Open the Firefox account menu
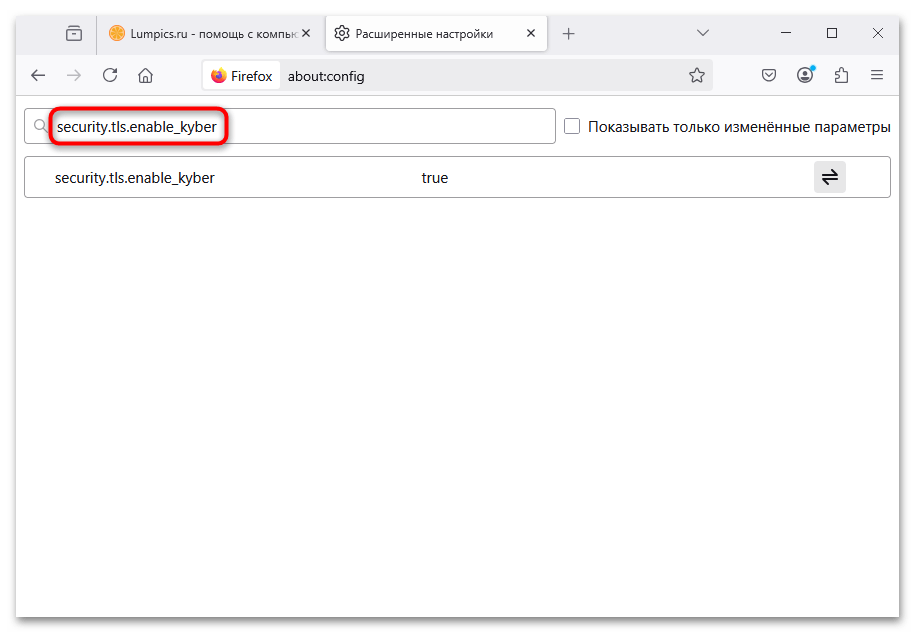 [805, 75]
